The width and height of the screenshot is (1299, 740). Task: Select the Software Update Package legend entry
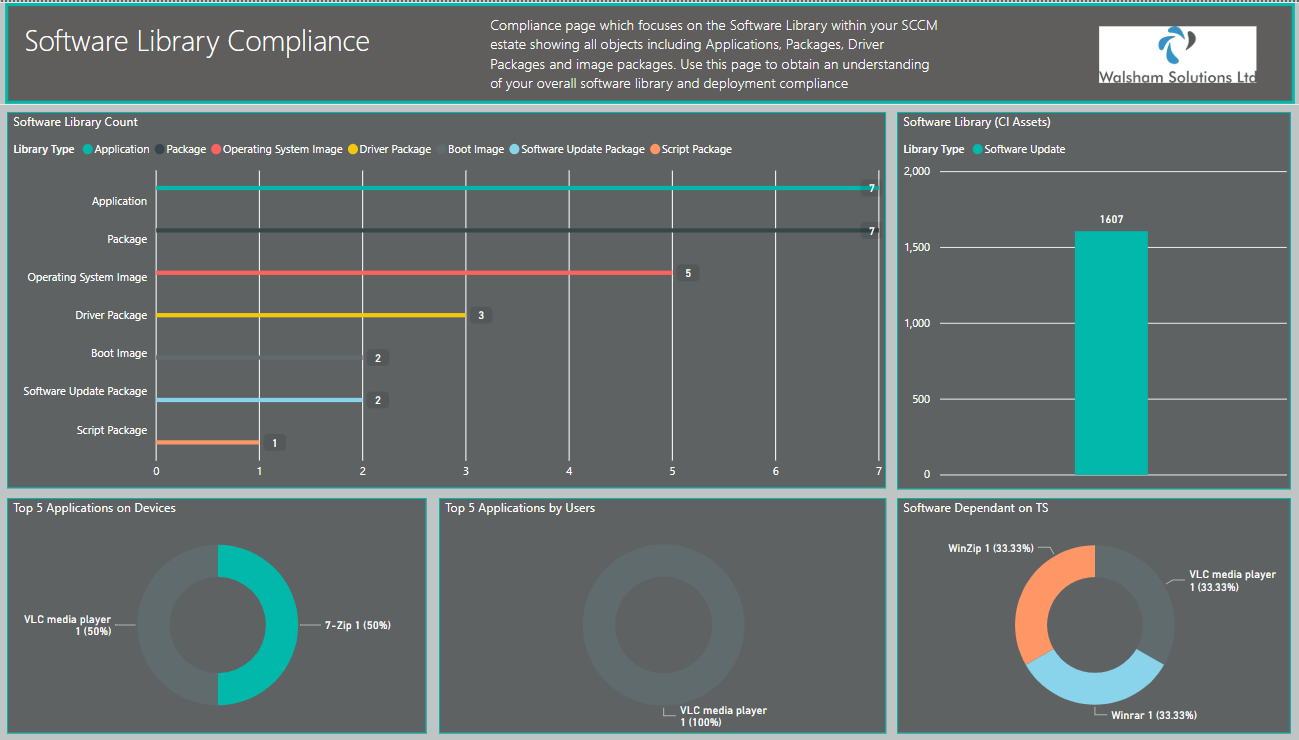click(577, 149)
